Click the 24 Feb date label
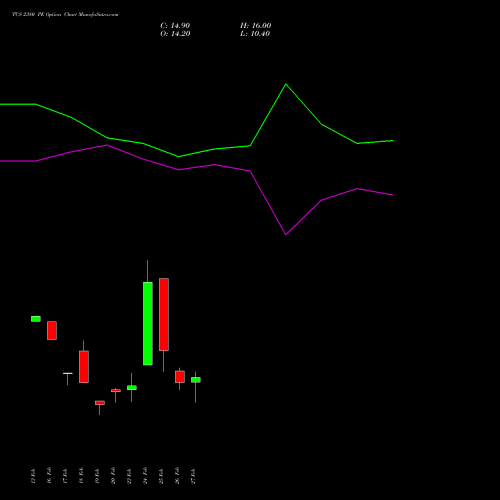The width and height of the screenshot is (500, 500). (x=145, y=476)
